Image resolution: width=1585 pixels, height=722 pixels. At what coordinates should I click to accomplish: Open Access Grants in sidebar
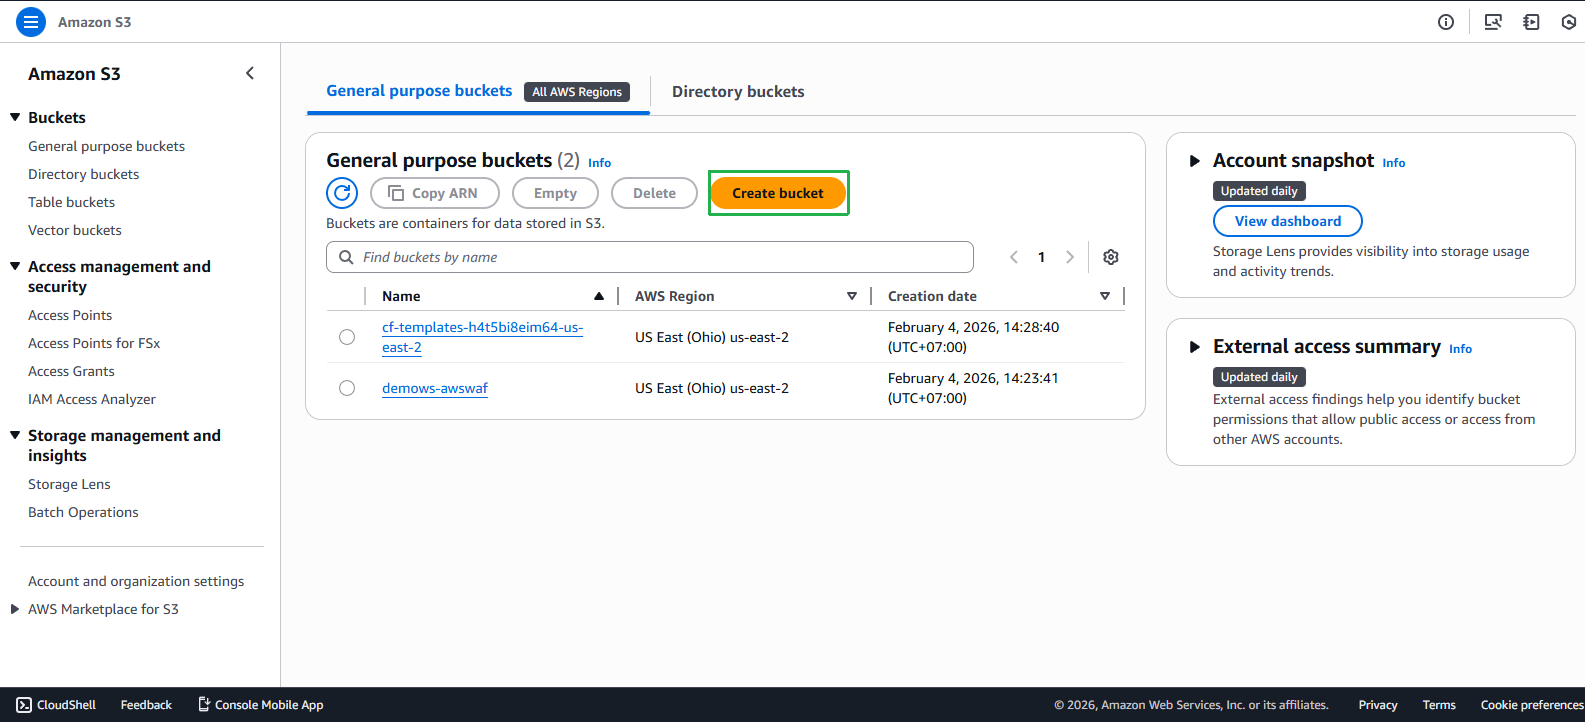71,371
